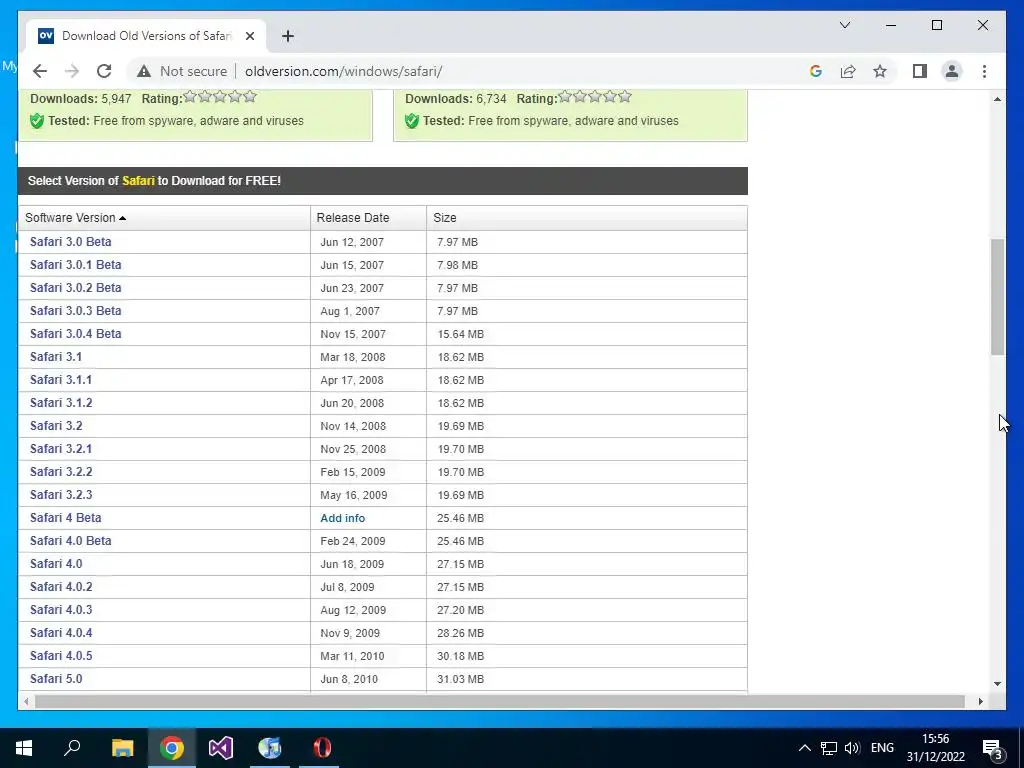Focus the address bar URL
This screenshot has height=768, width=1024.
(344, 71)
